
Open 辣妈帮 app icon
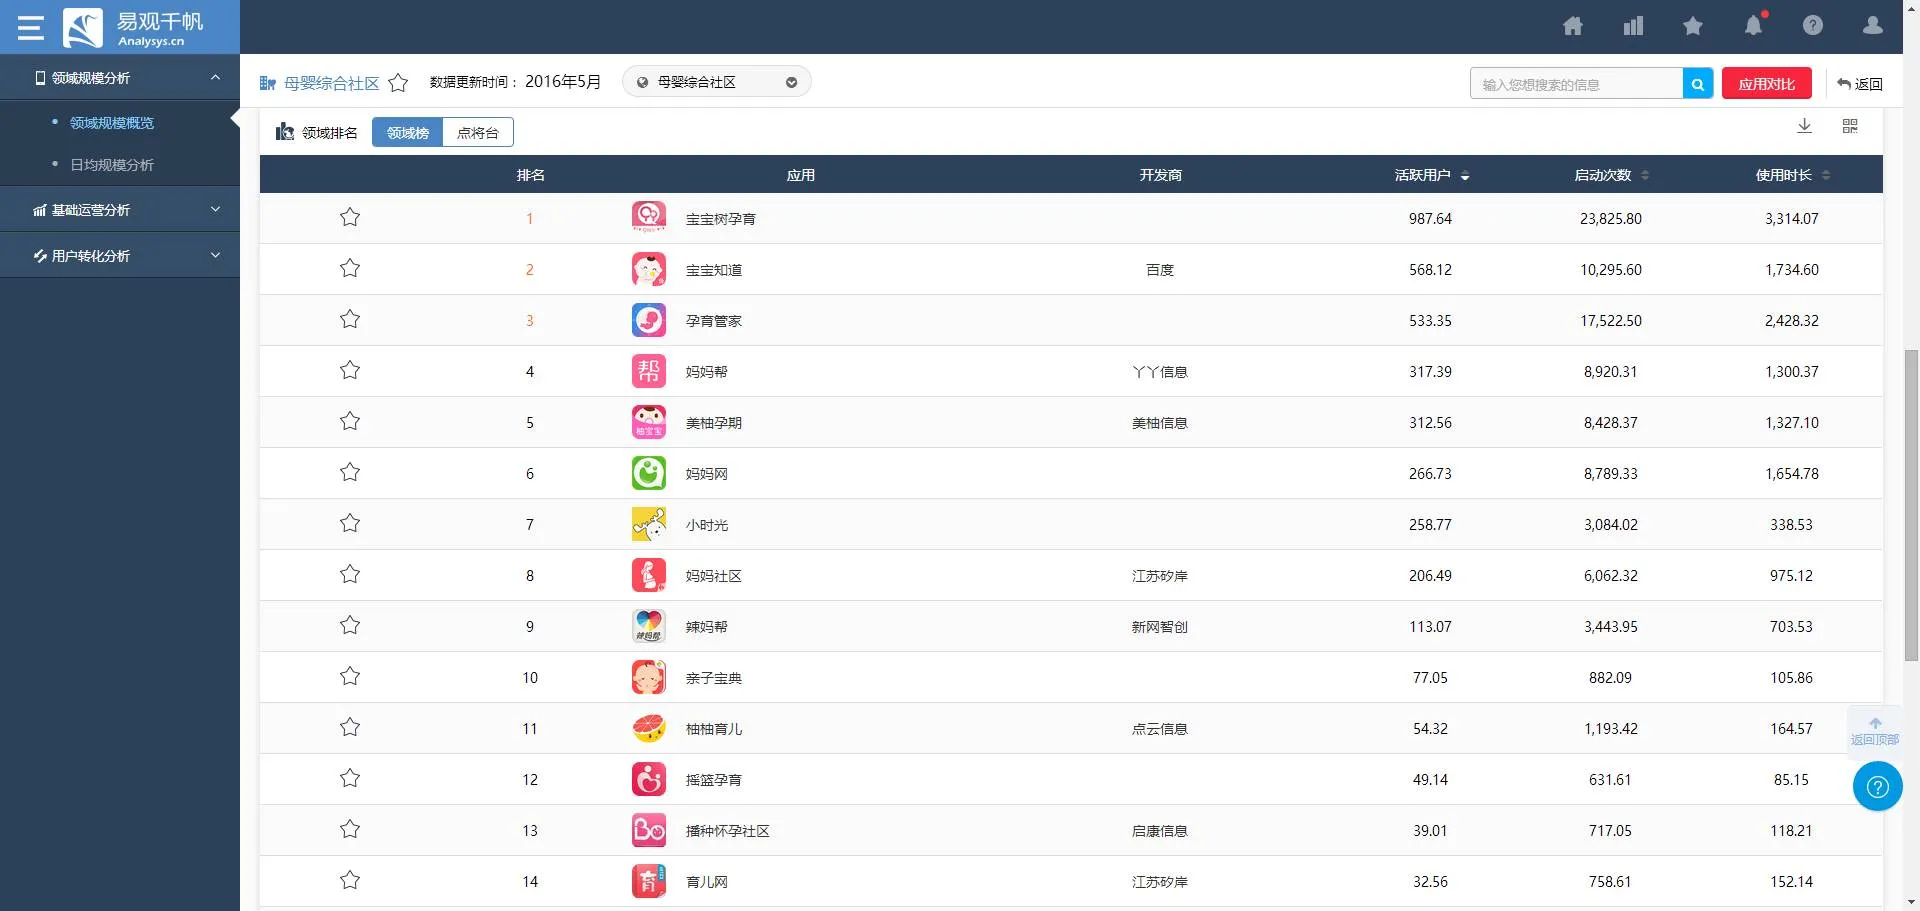(649, 626)
